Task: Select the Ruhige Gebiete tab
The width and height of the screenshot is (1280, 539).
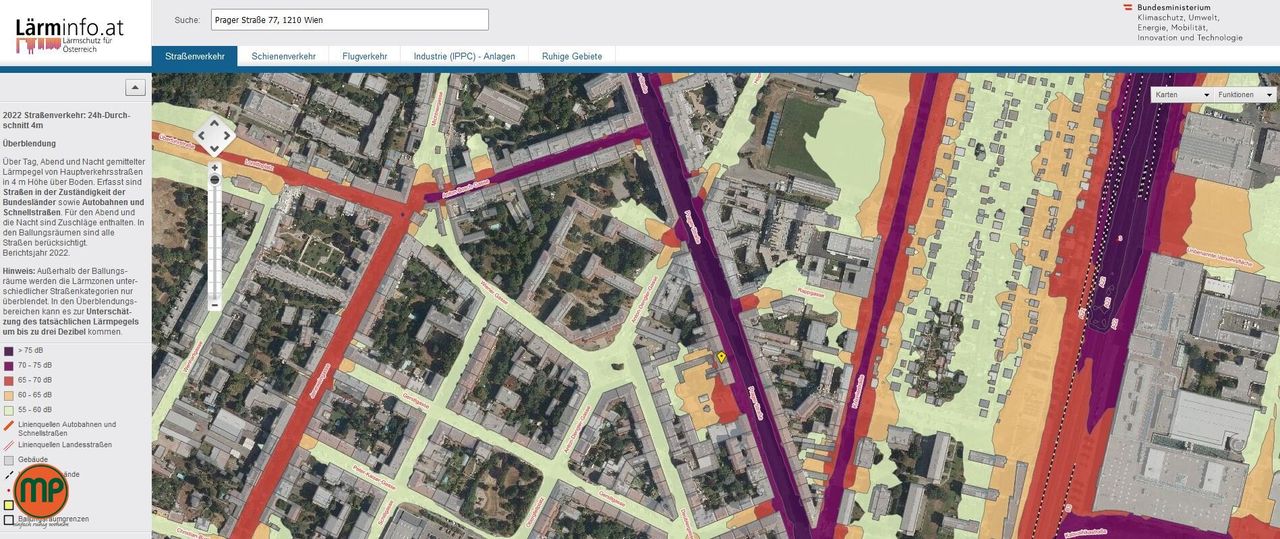Action: pyautogui.click(x=572, y=57)
